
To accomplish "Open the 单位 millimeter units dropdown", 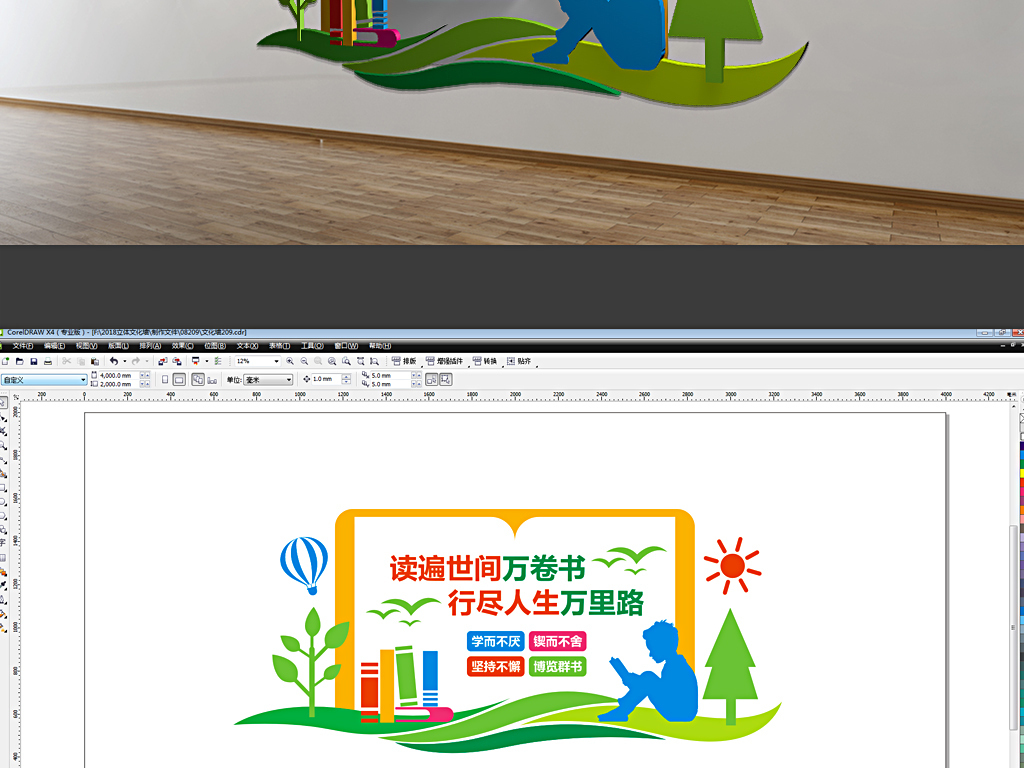I will click(289, 381).
